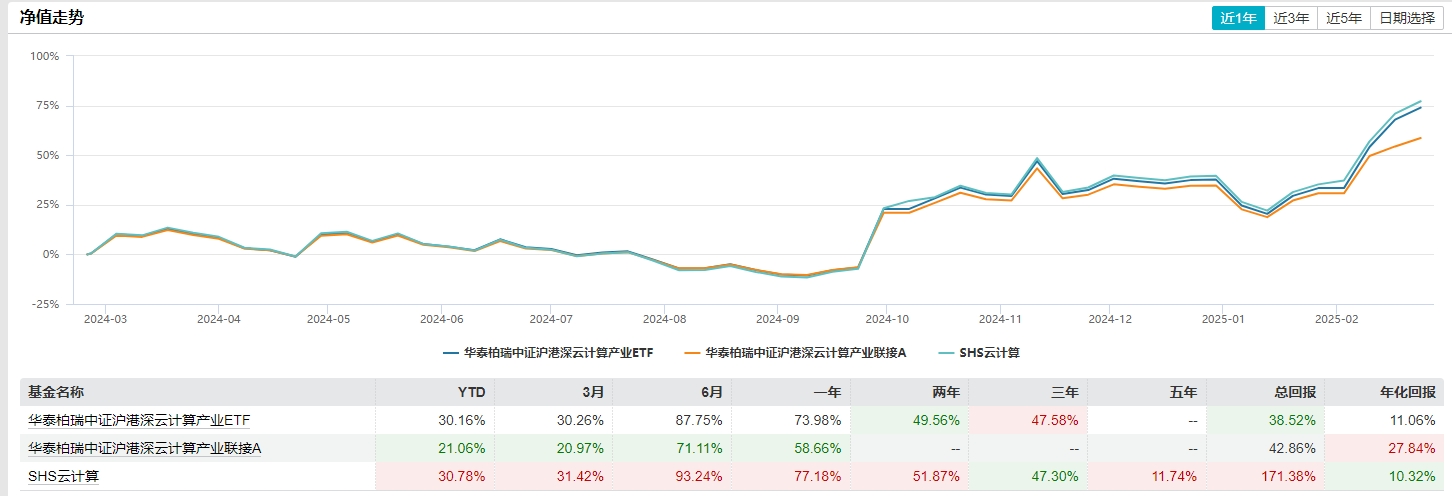Click the 6月 column header

[711, 392]
